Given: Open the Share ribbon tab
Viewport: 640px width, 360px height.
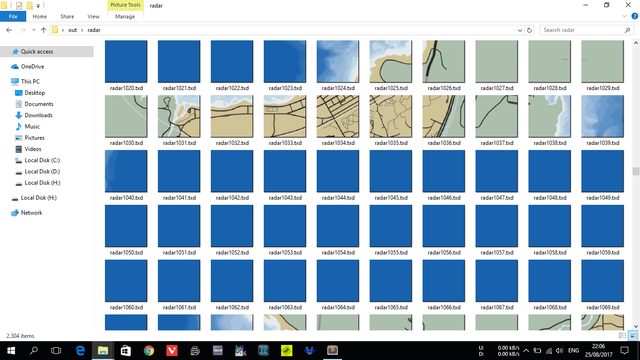Looking at the screenshot, I should [x=67, y=17].
